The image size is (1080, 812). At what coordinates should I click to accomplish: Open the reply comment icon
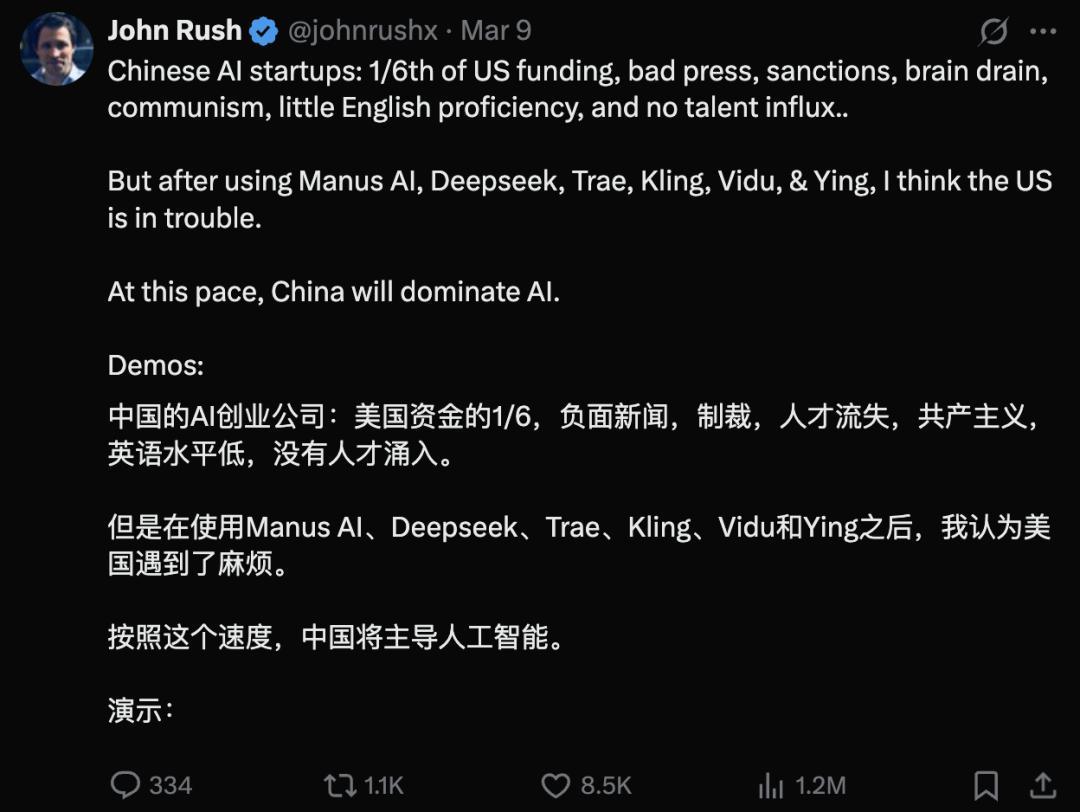point(125,785)
